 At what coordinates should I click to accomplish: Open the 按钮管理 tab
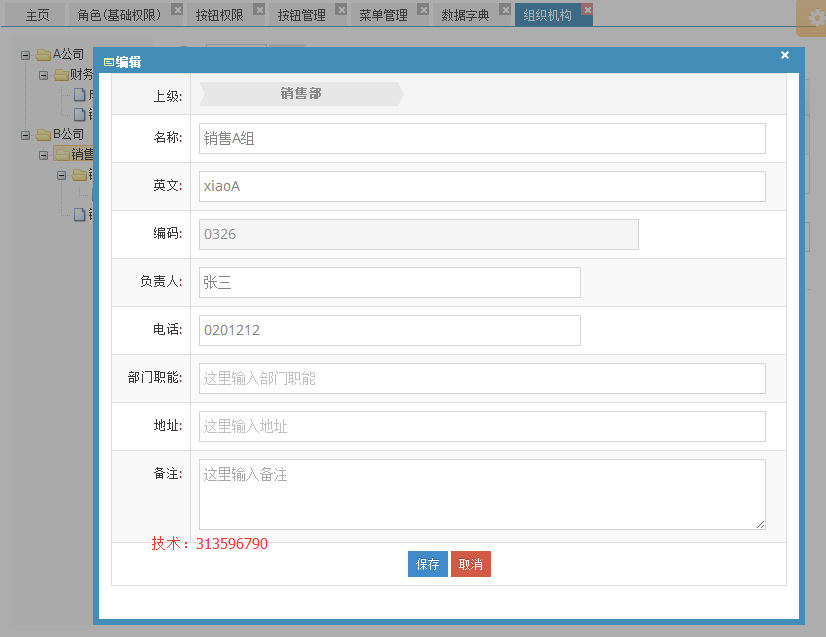301,15
